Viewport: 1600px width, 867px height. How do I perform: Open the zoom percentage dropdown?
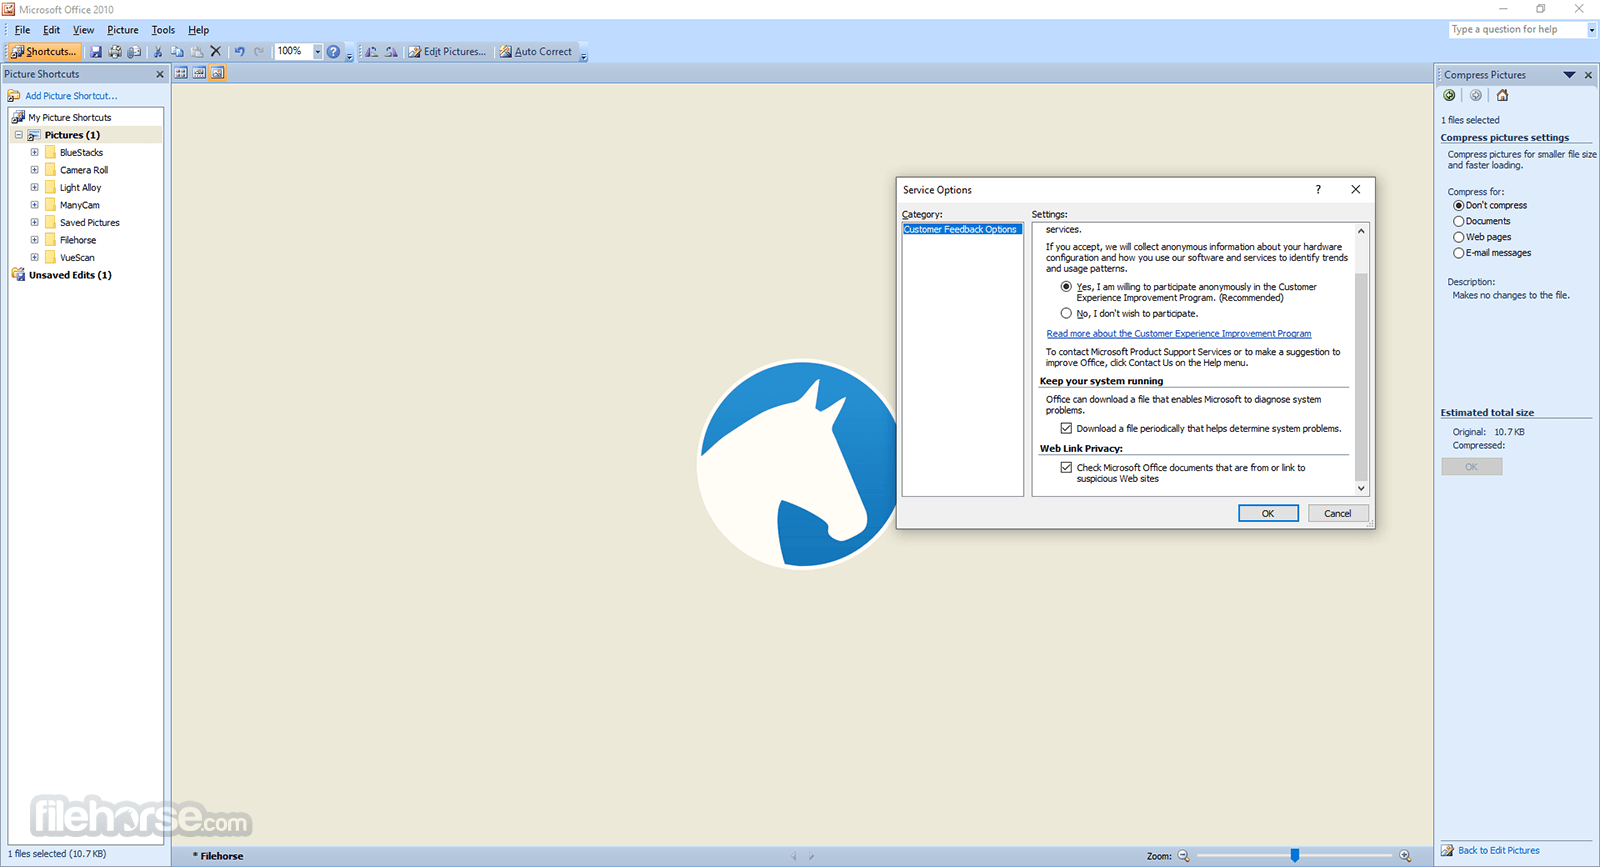point(318,52)
